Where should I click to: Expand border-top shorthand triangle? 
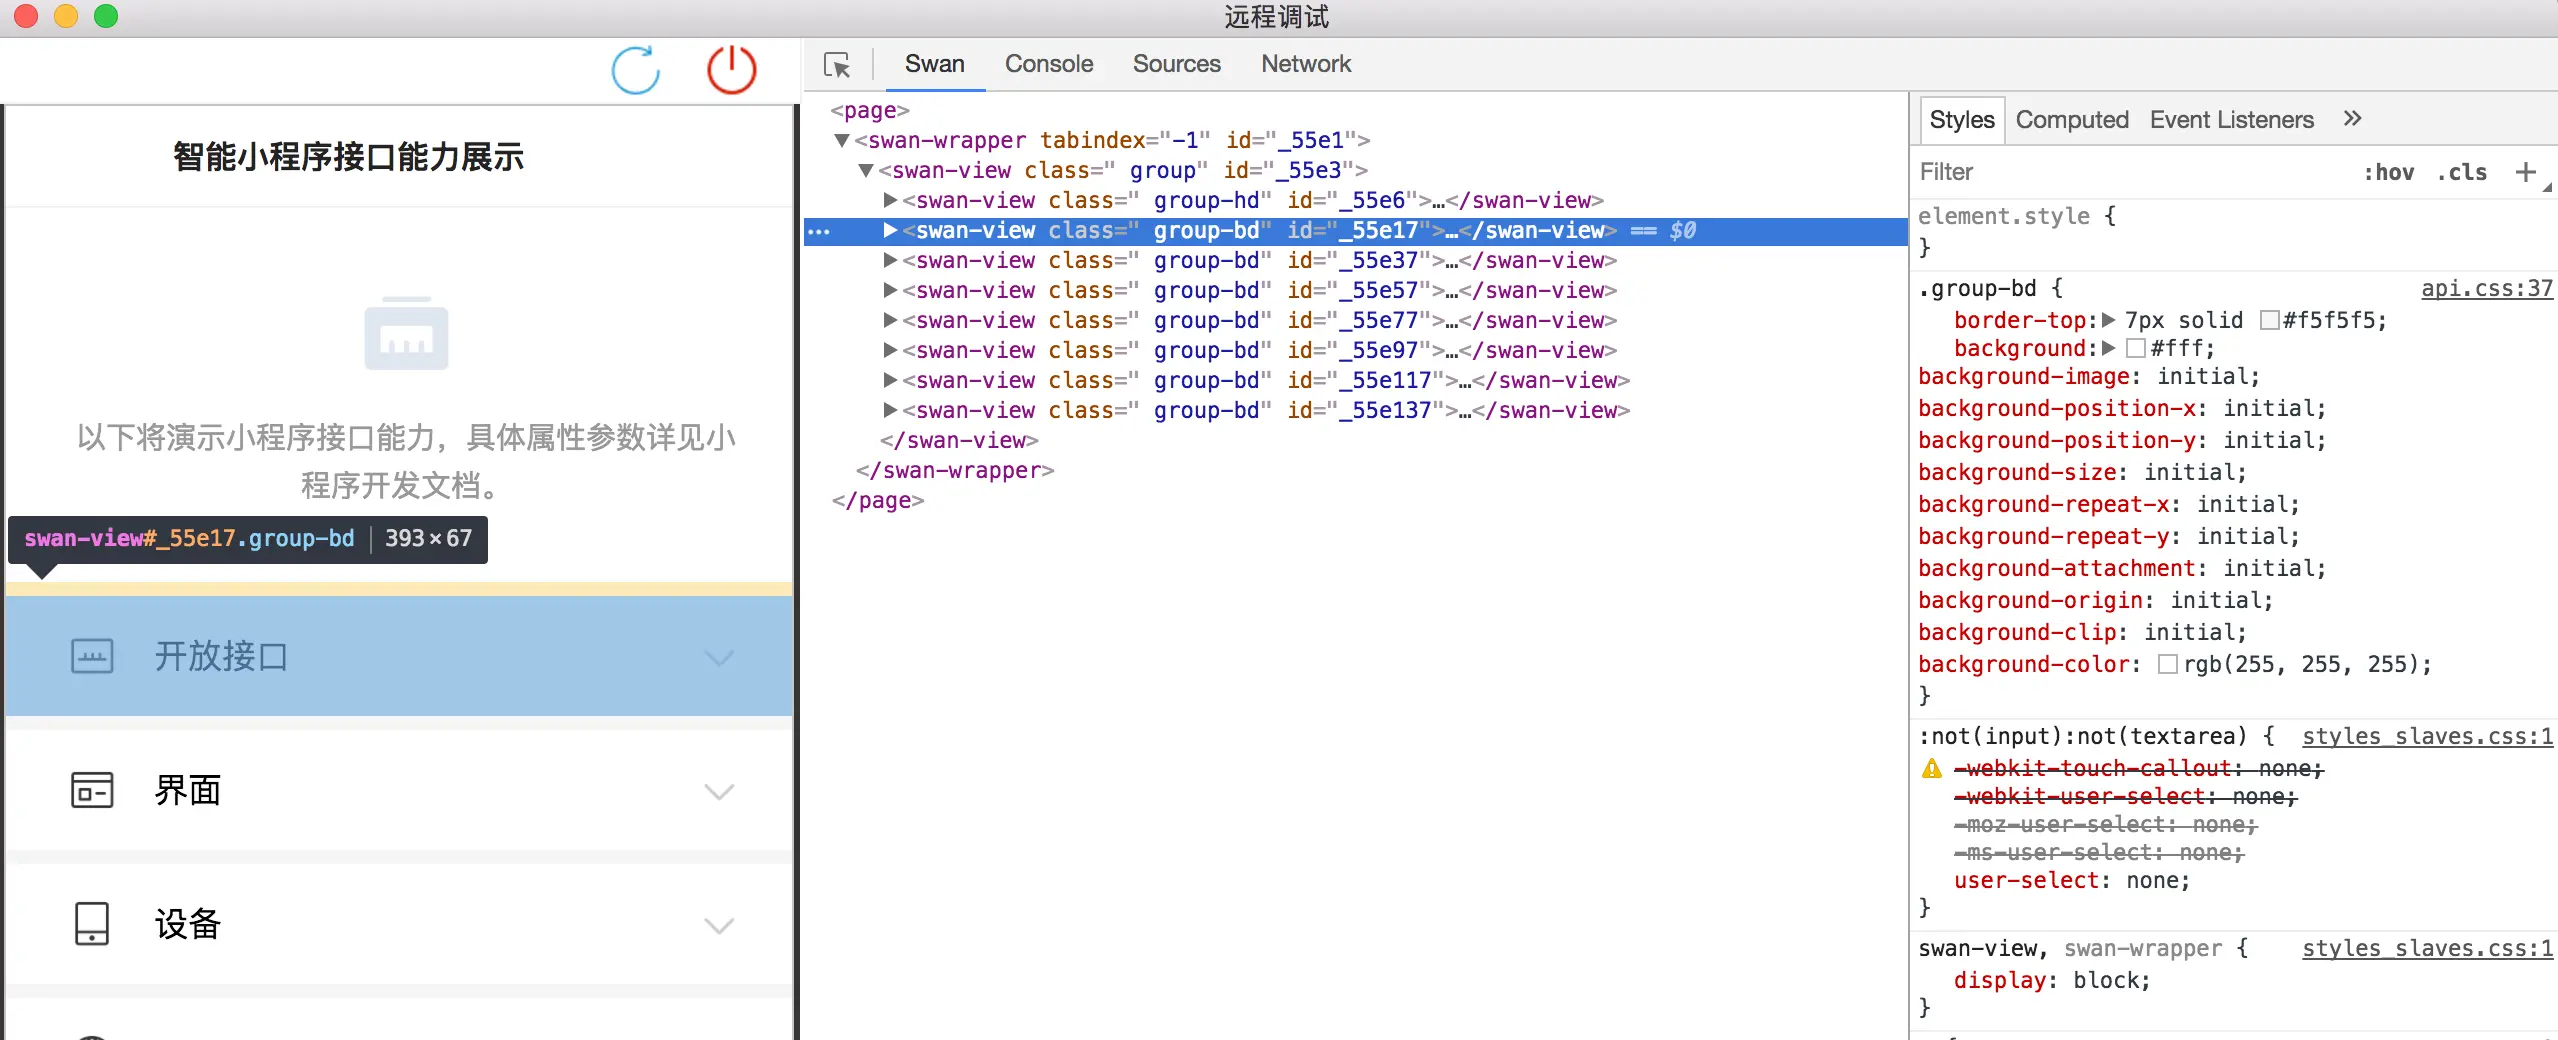(x=2109, y=320)
